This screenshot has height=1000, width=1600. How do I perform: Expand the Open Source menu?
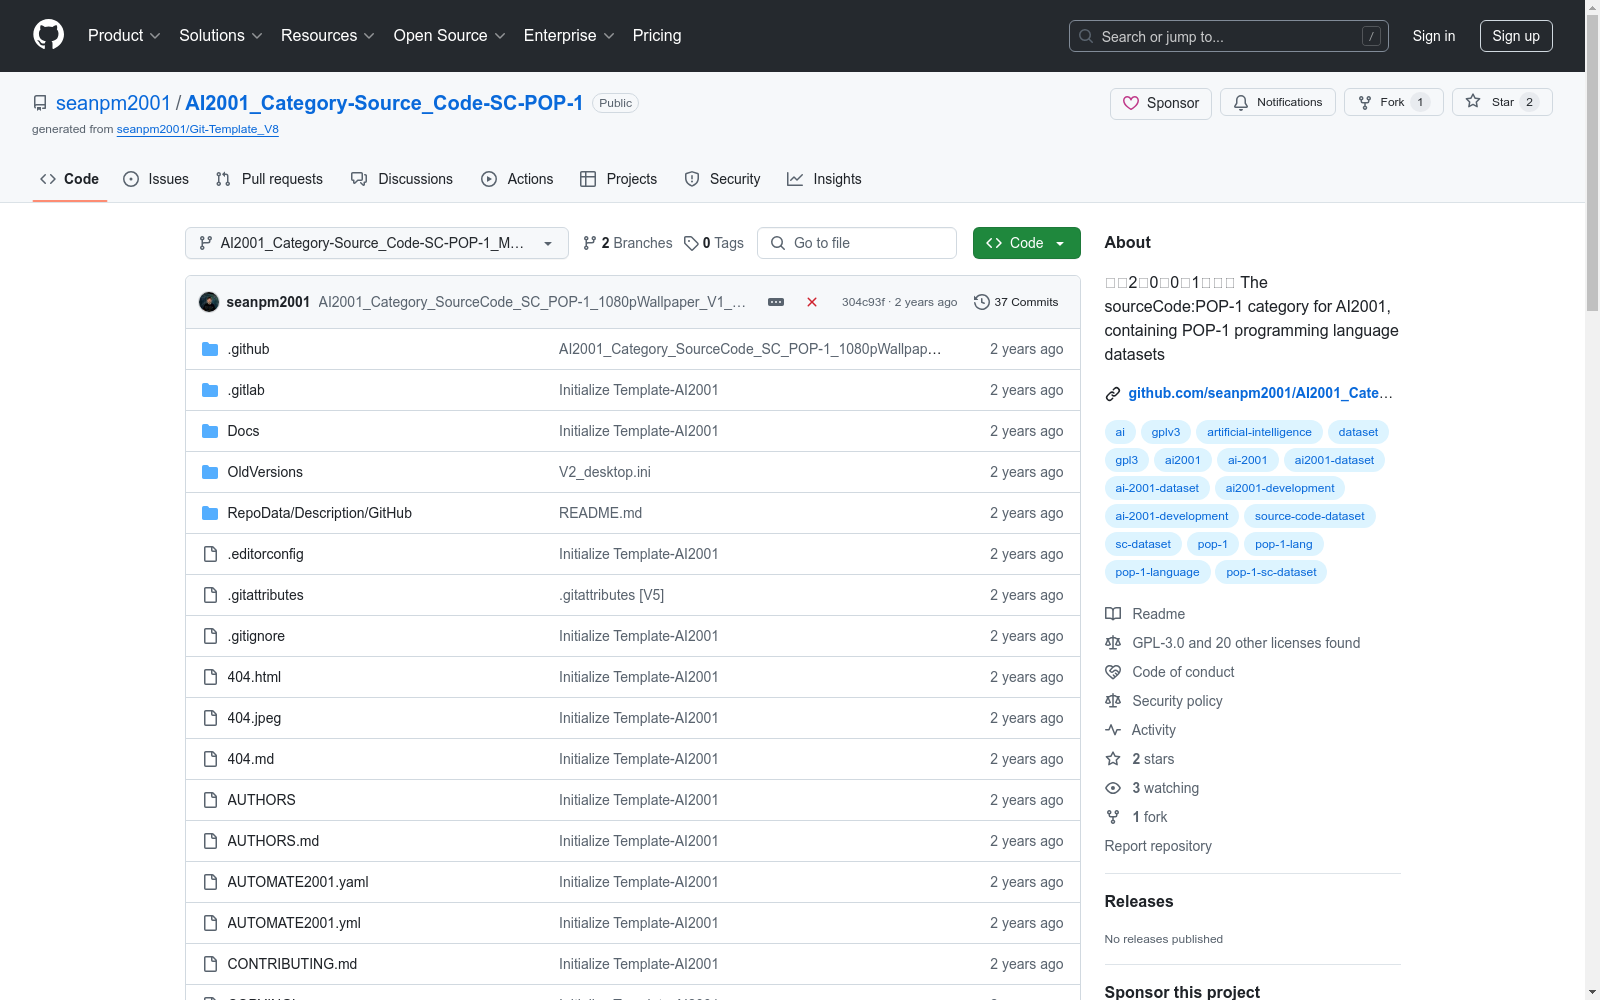450,35
